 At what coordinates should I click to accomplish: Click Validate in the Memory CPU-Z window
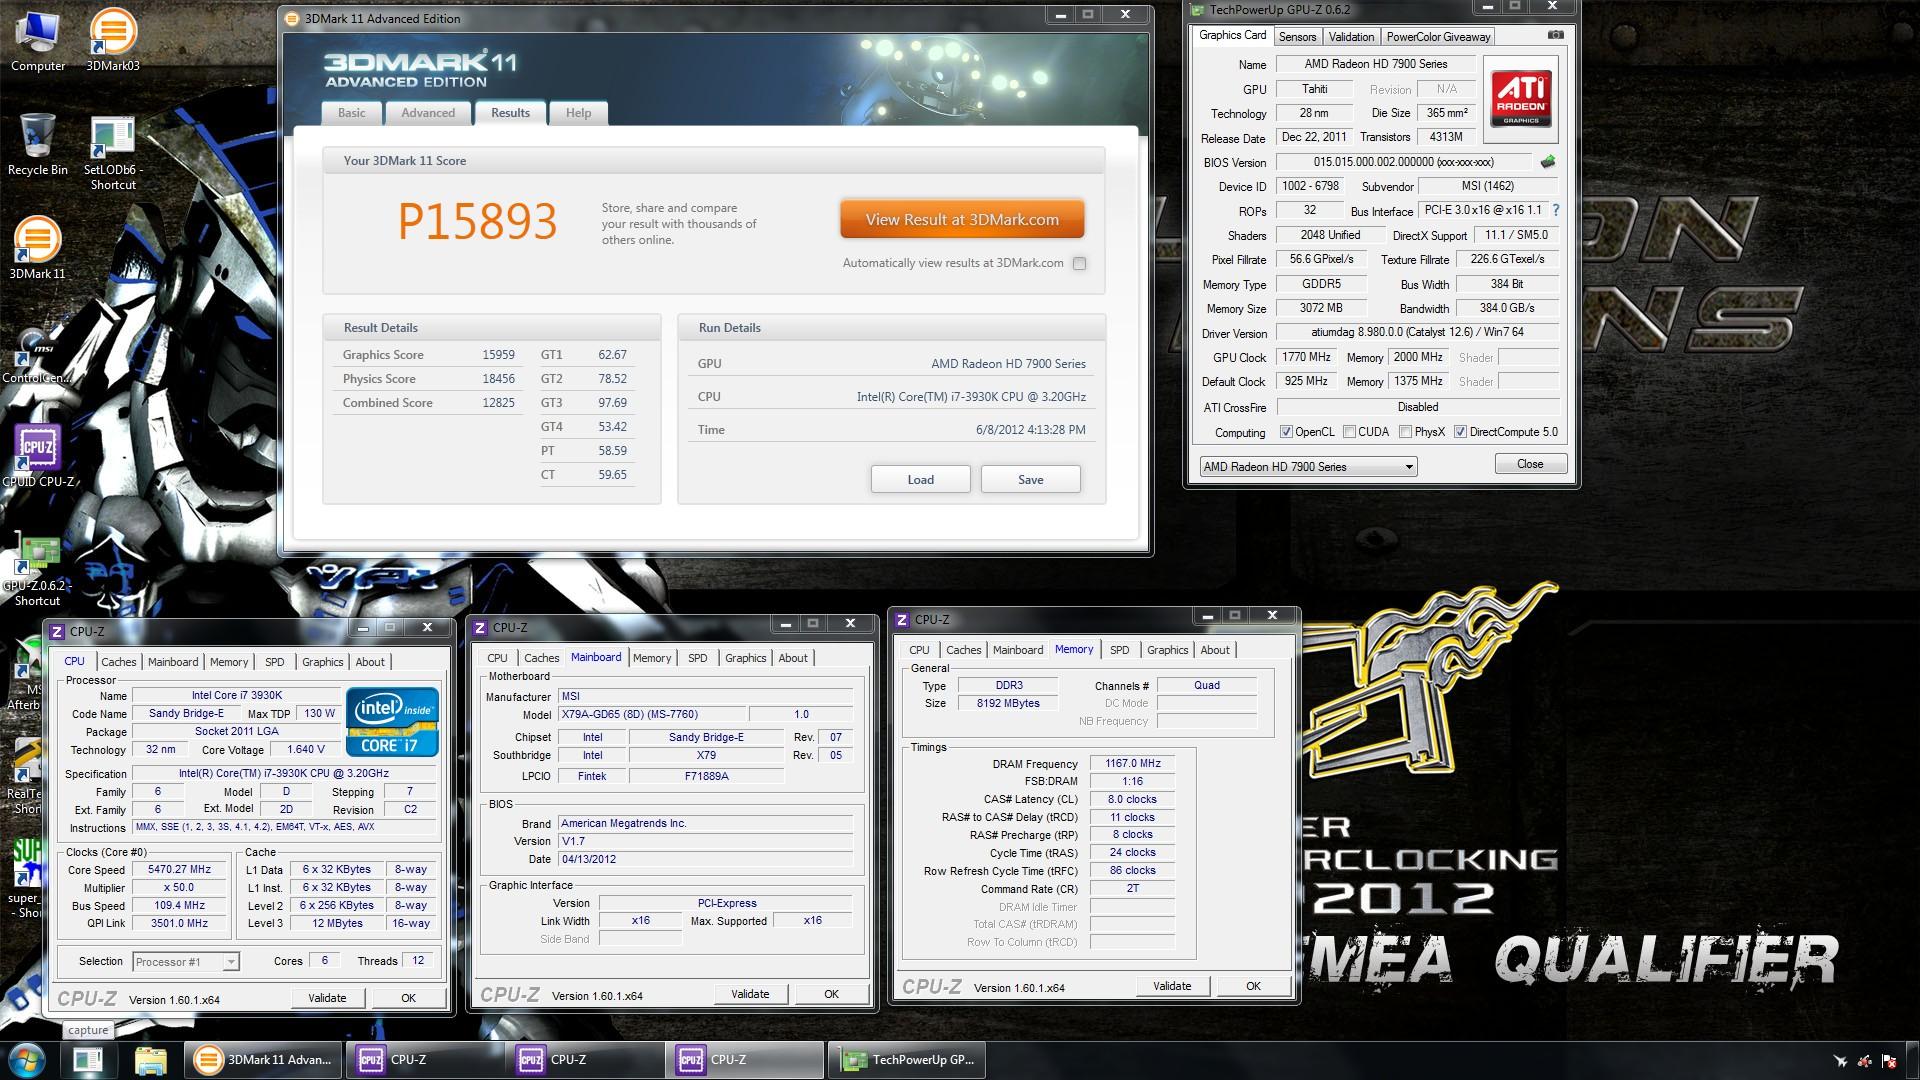click(x=1172, y=986)
